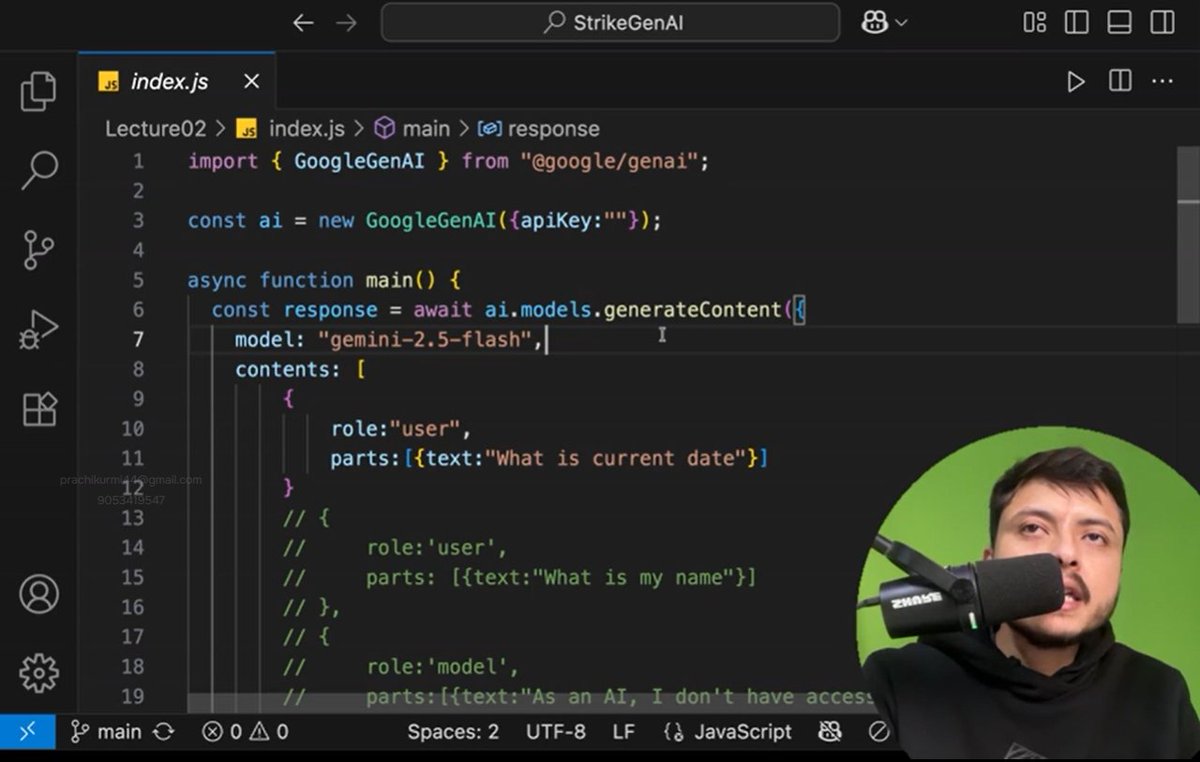Open the Accounts menu icon
This screenshot has height=762, width=1200.
39,595
